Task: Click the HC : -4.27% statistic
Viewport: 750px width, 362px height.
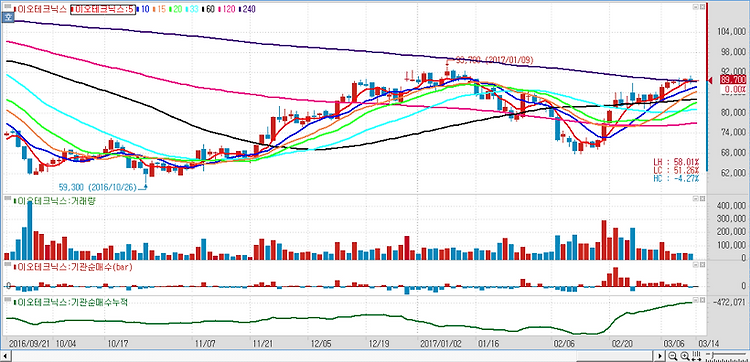Action: (x=676, y=178)
